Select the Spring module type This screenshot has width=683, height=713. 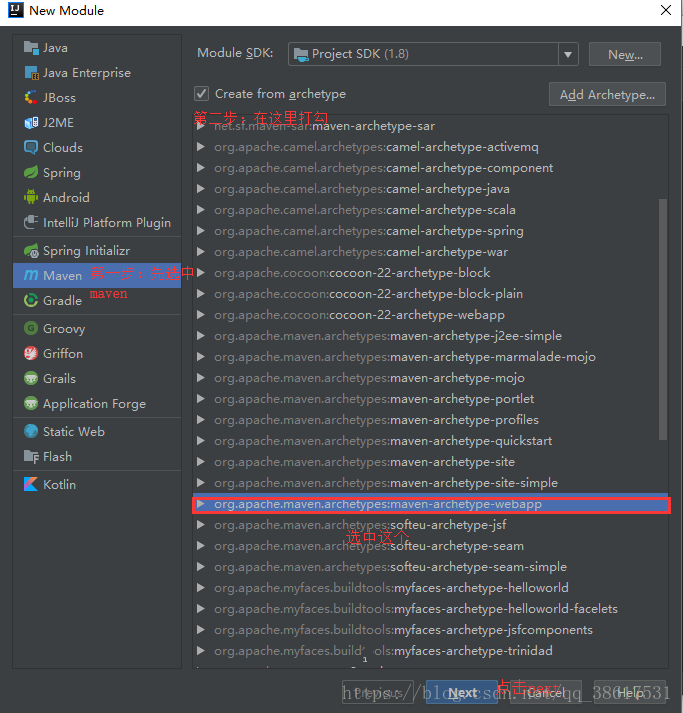click(97, 172)
